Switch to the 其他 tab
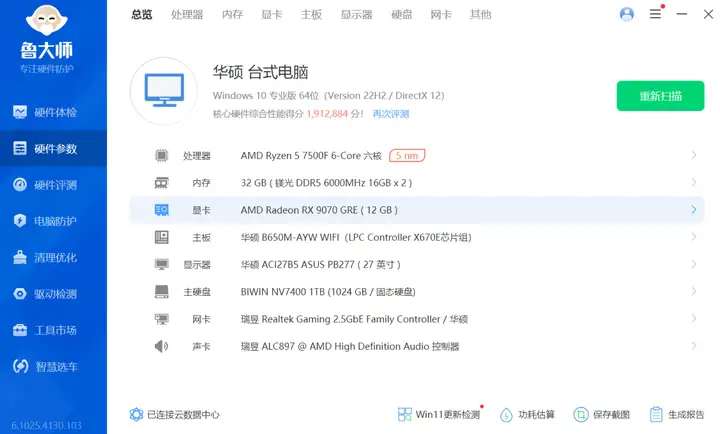This screenshot has height=434, width=720. tap(480, 14)
